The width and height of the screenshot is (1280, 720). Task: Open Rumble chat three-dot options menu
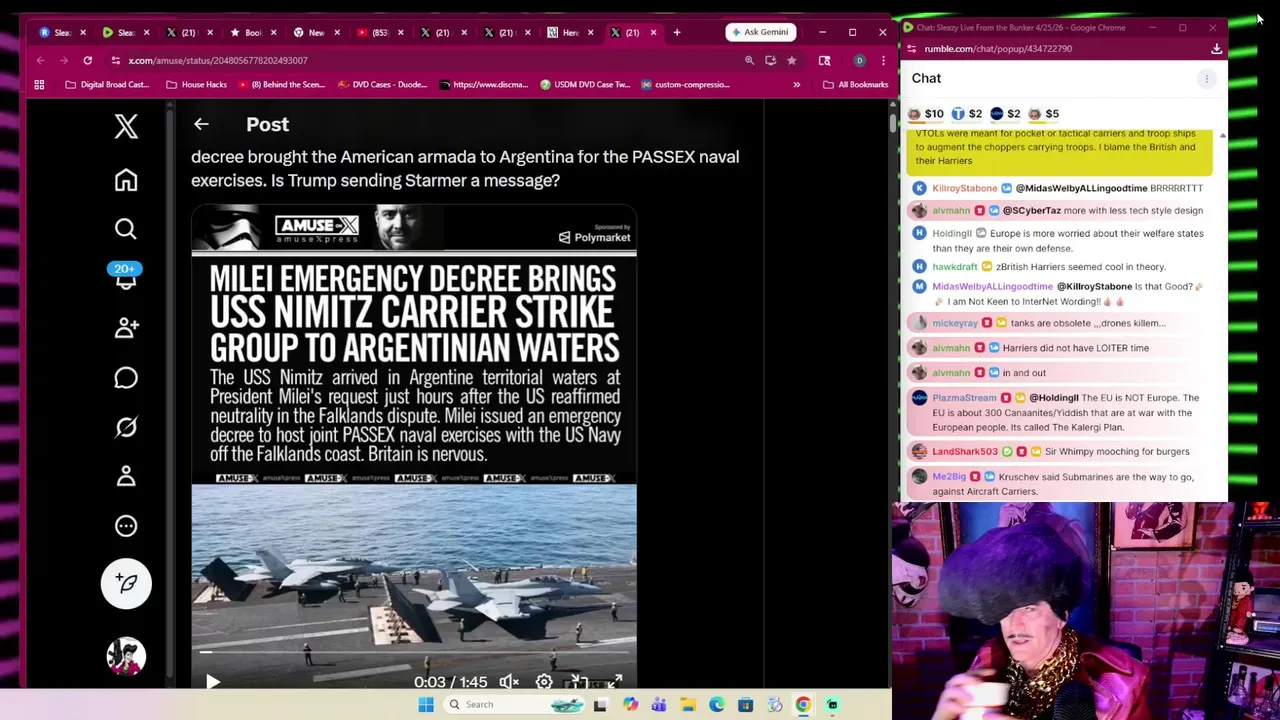point(1207,78)
